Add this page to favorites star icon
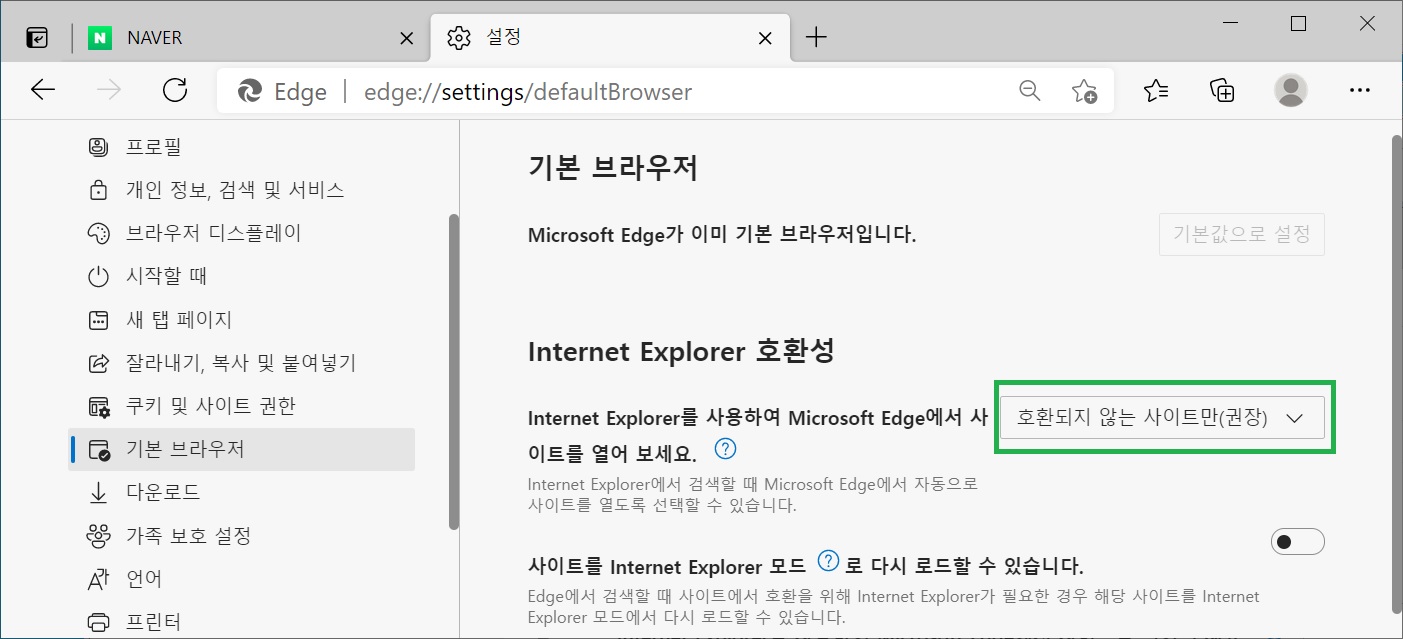This screenshot has height=639, width=1403. coord(1084,91)
